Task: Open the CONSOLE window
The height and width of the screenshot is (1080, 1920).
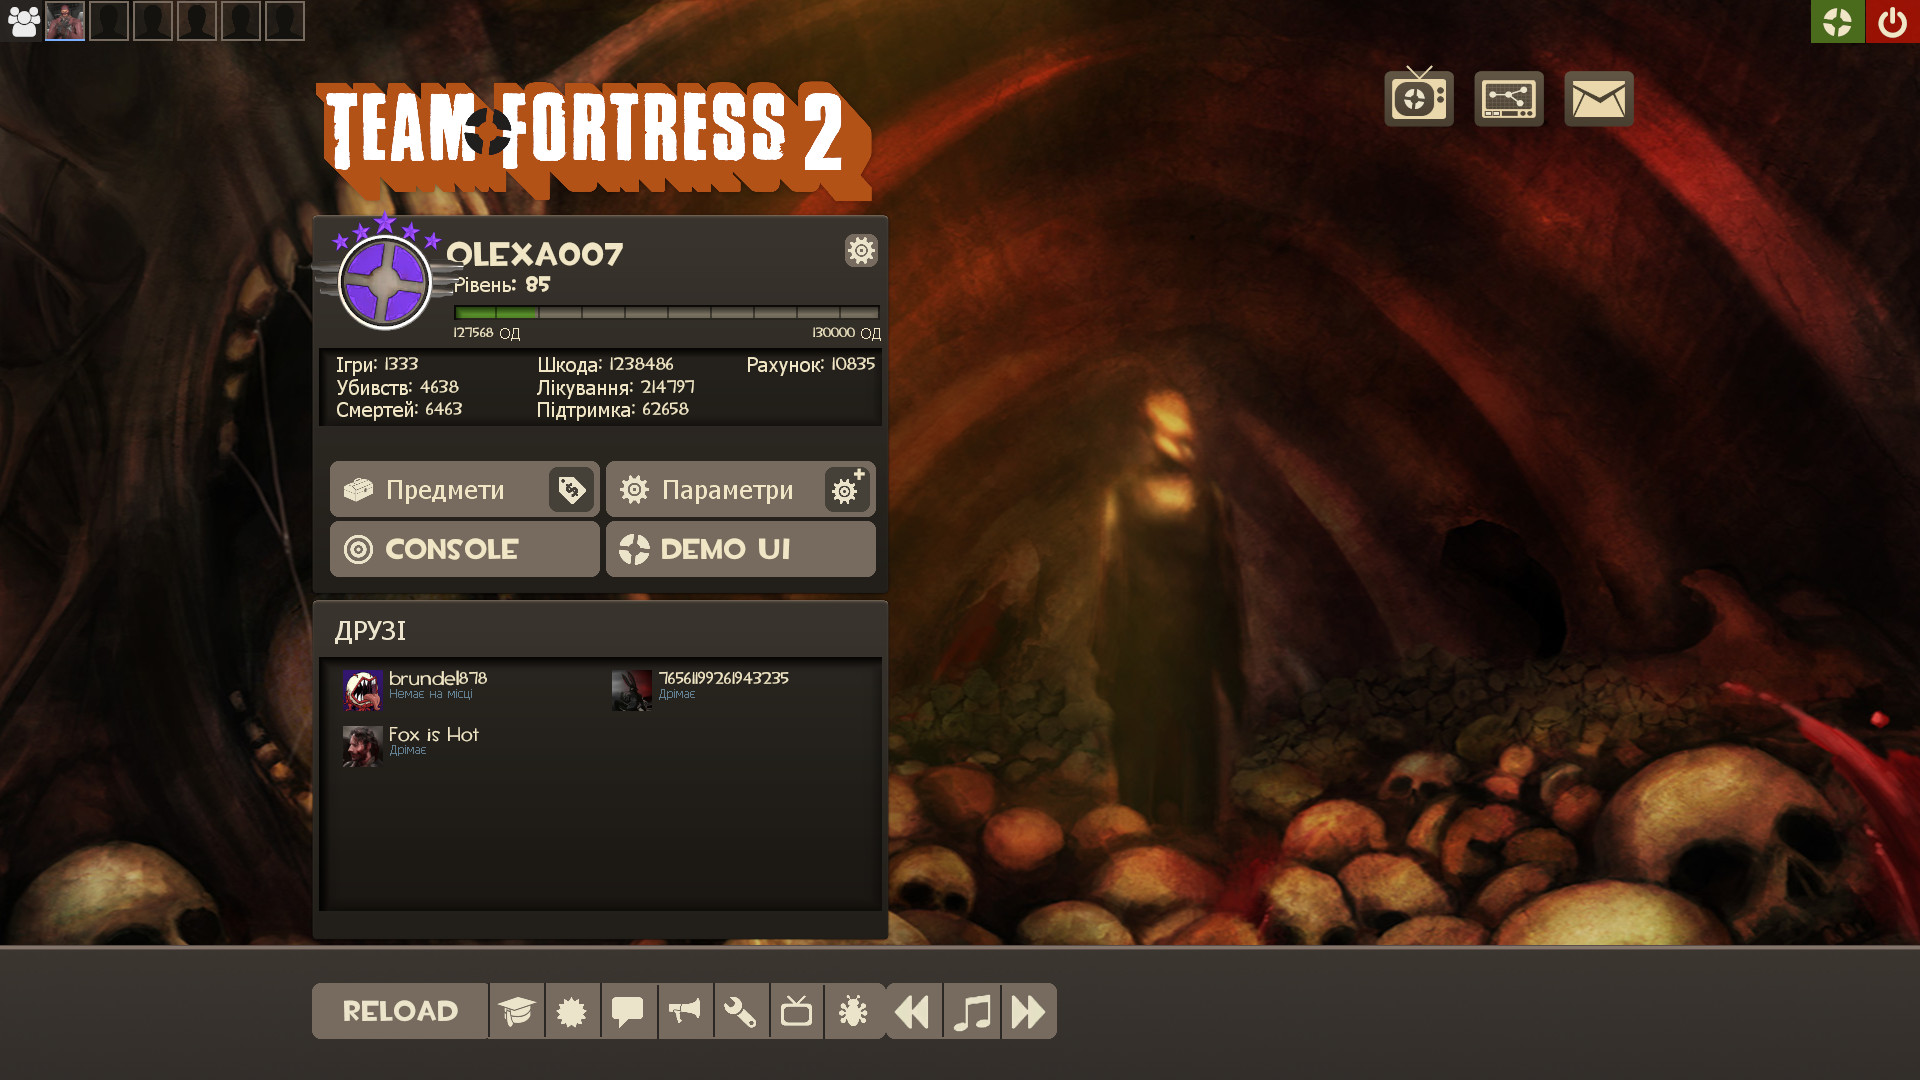Action: click(x=452, y=549)
